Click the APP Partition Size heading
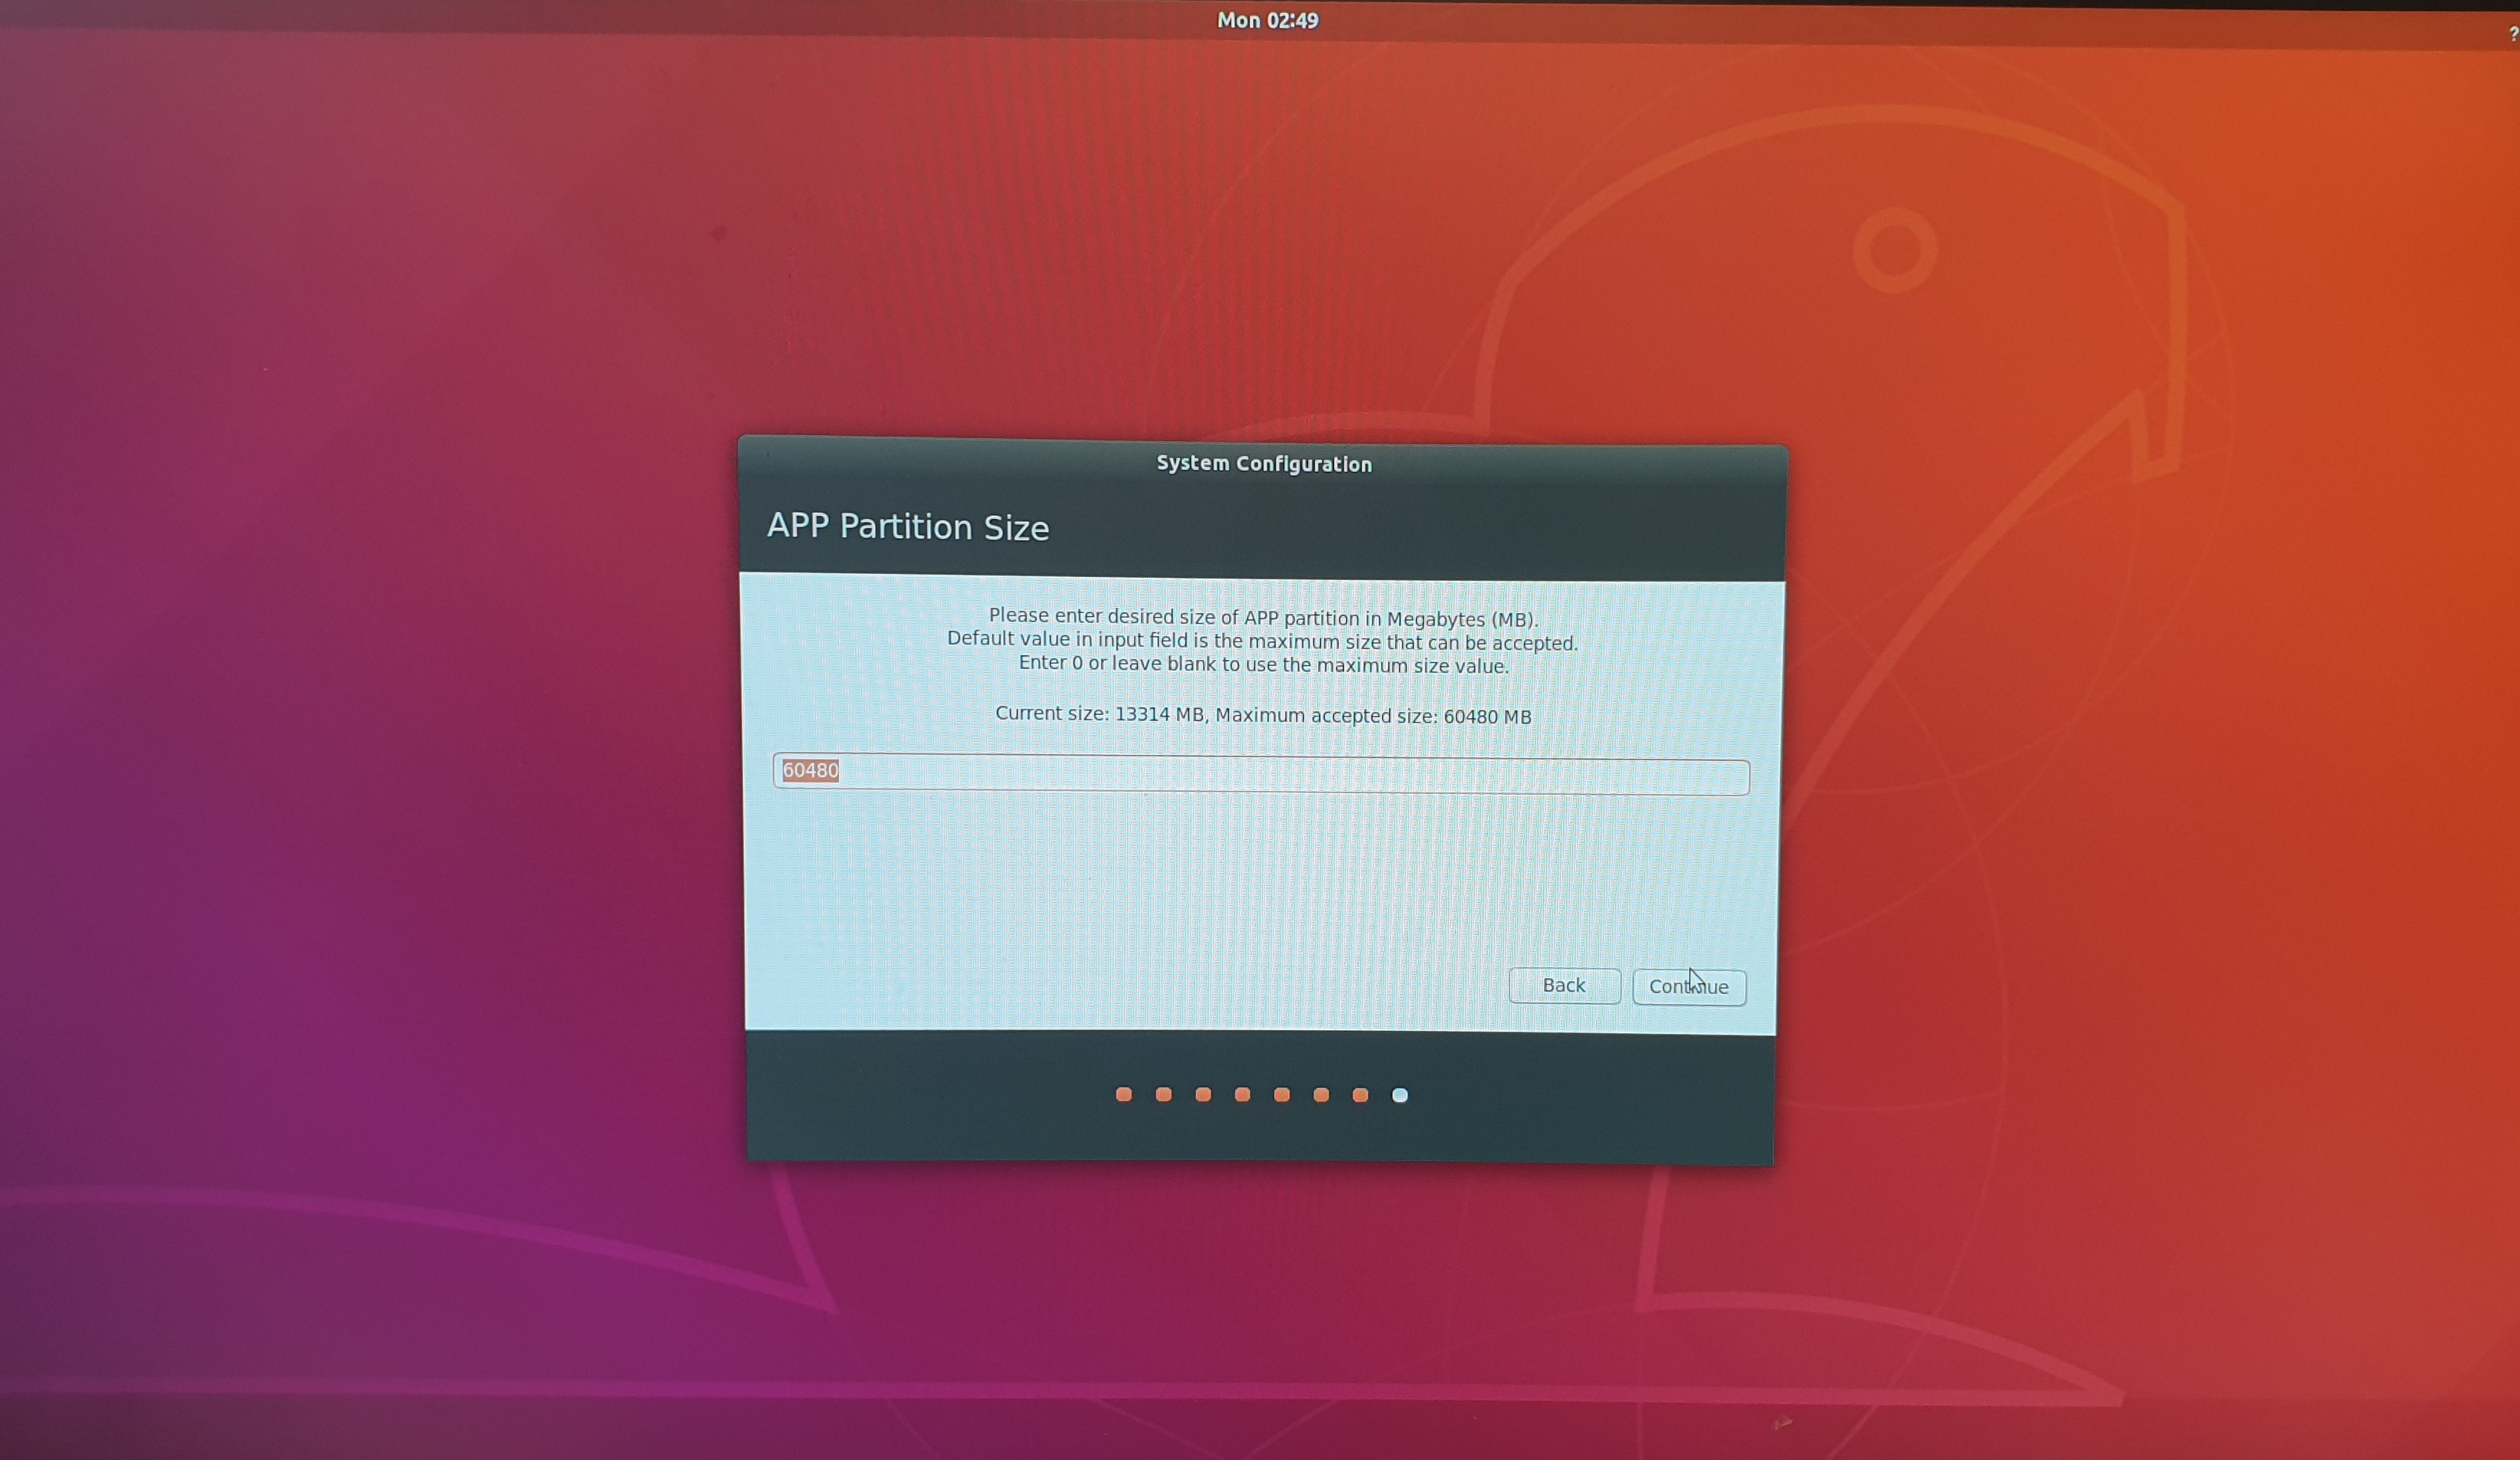Screen dimensions: 2520x1460 907,527
